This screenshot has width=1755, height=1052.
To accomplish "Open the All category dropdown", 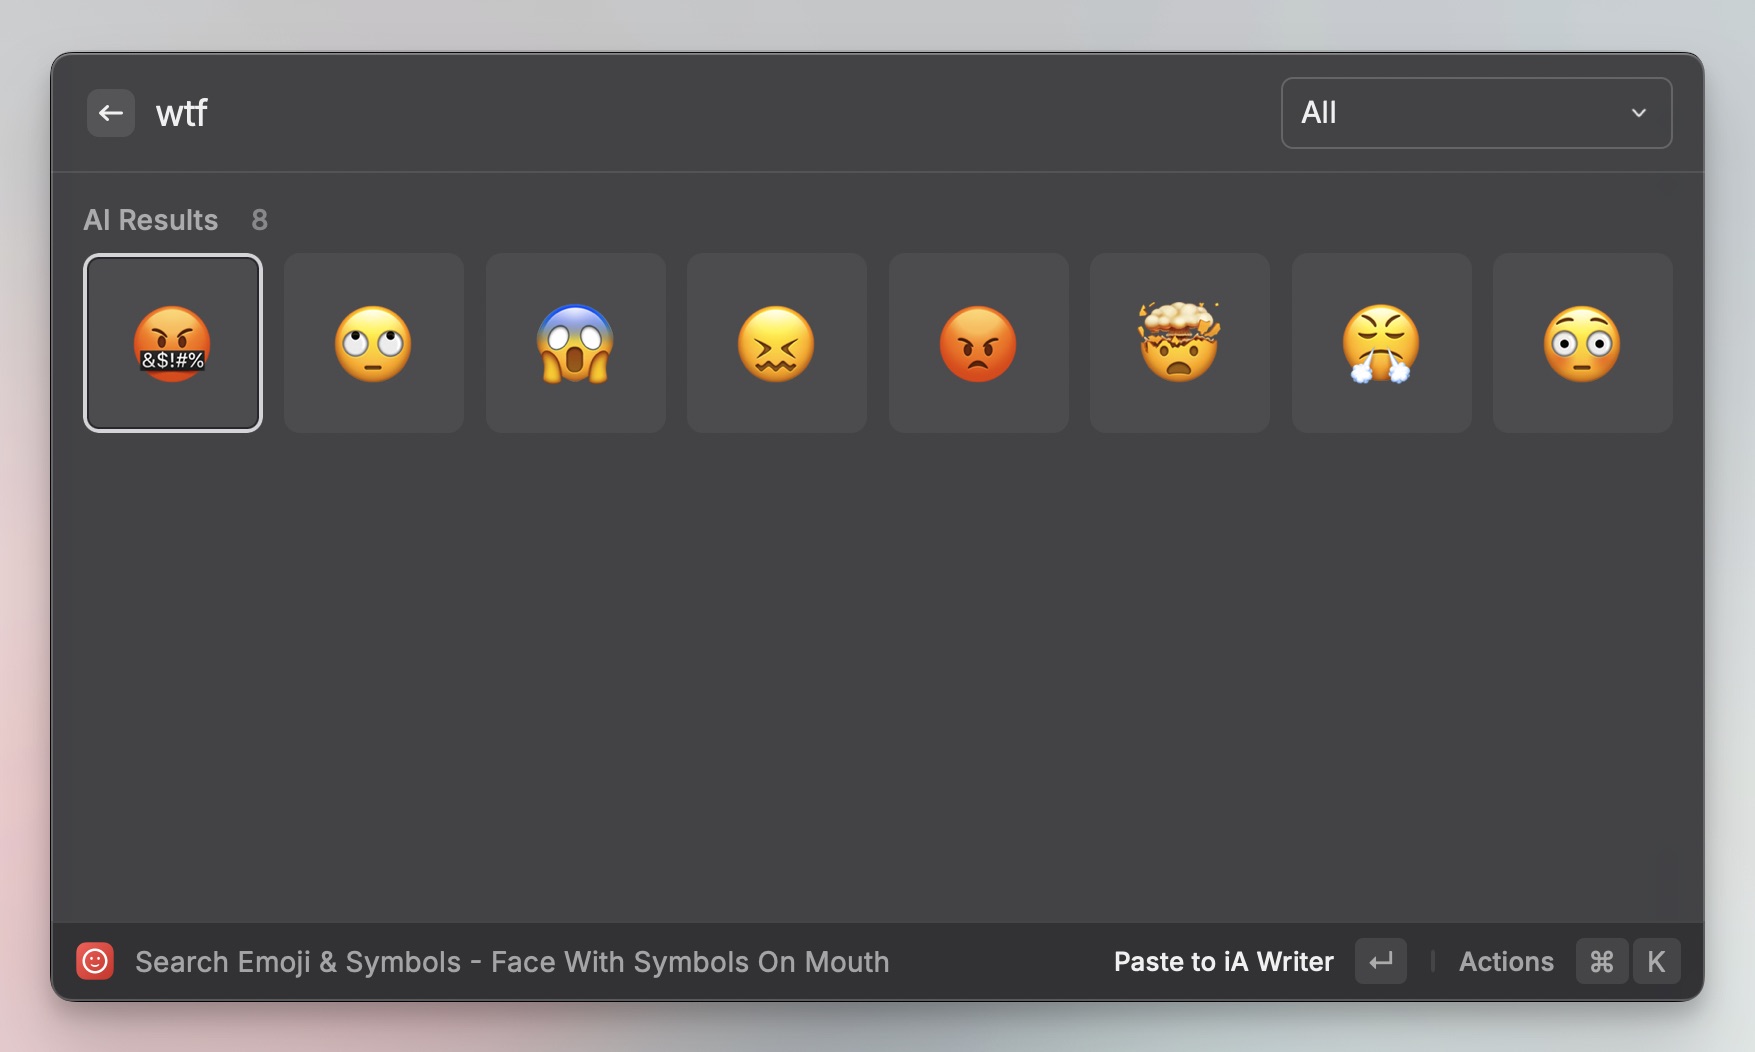I will tap(1475, 113).
